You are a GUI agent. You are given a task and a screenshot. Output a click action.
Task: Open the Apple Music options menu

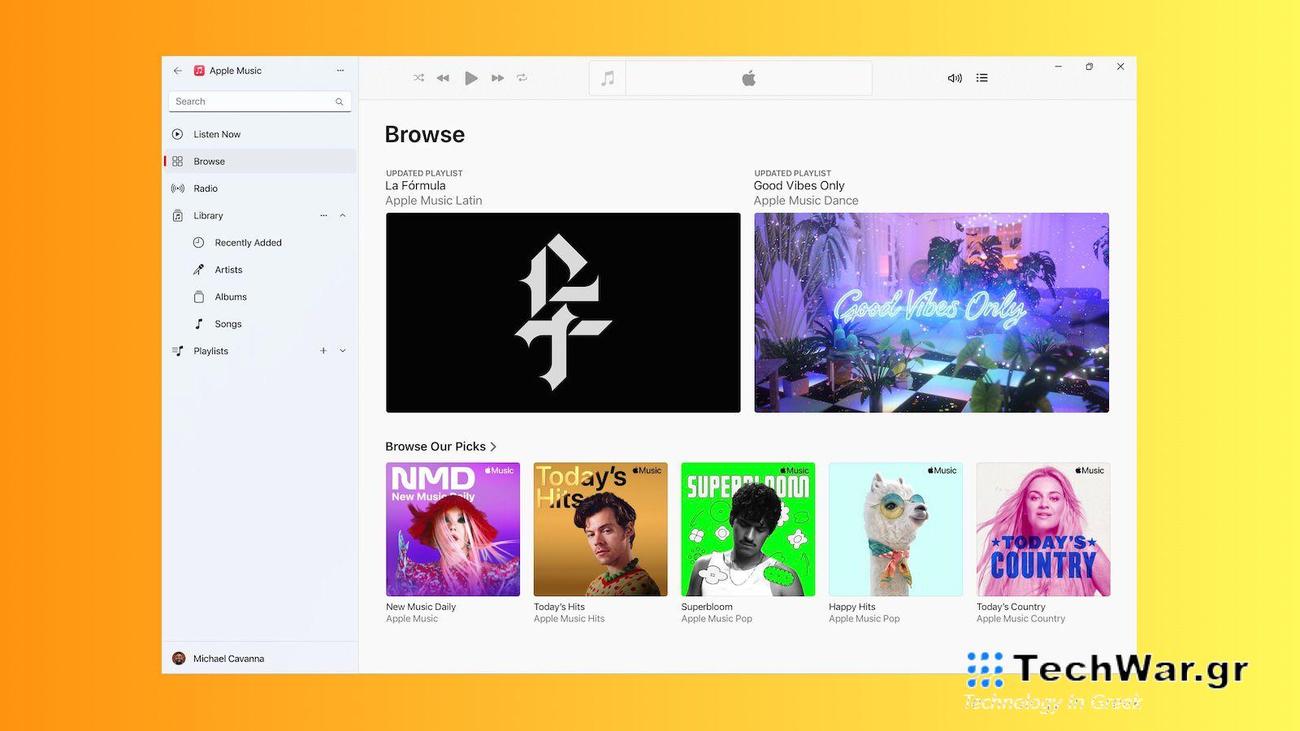click(x=340, y=70)
